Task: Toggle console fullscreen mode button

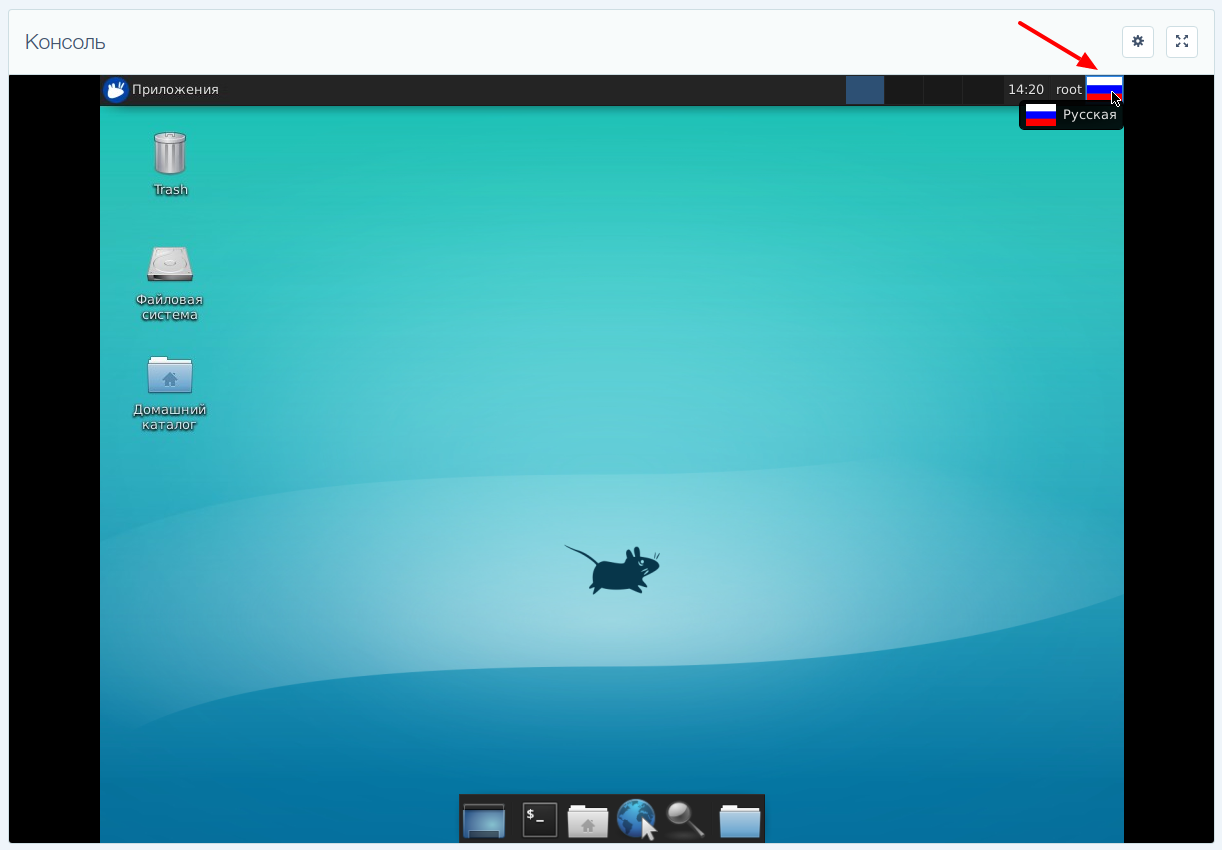Action: pos(1182,42)
